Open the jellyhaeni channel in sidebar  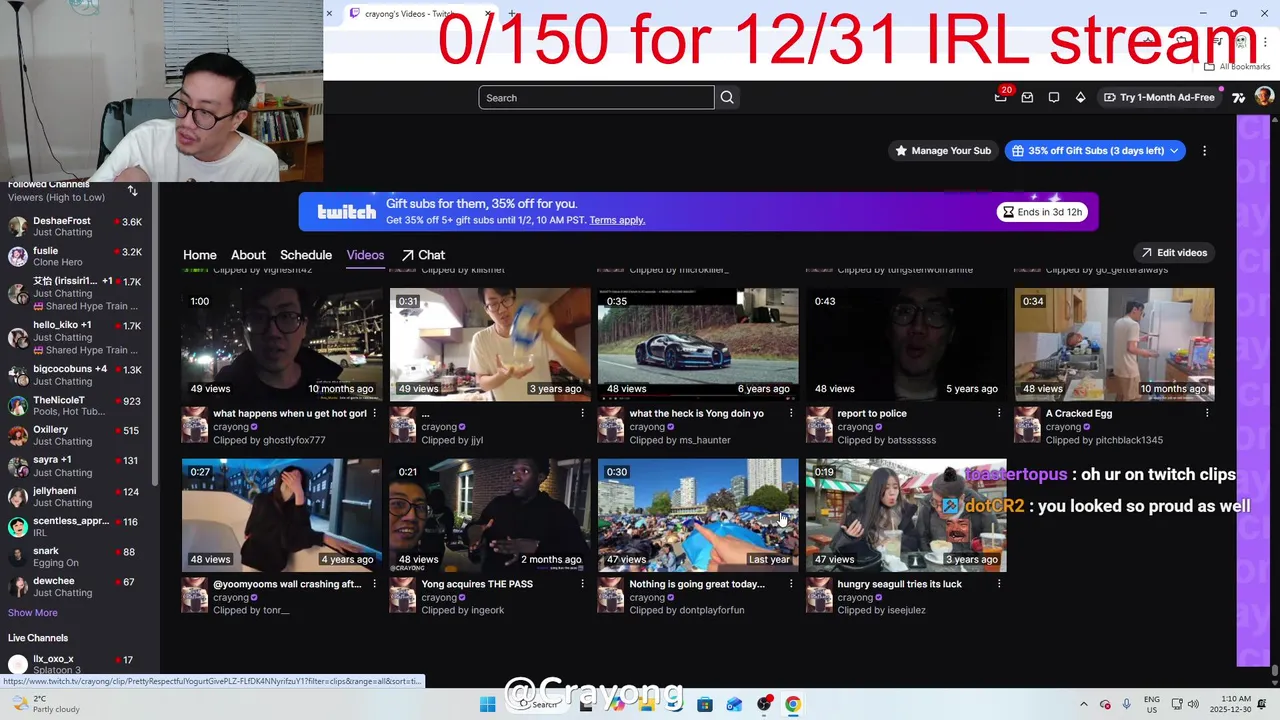click(80, 496)
